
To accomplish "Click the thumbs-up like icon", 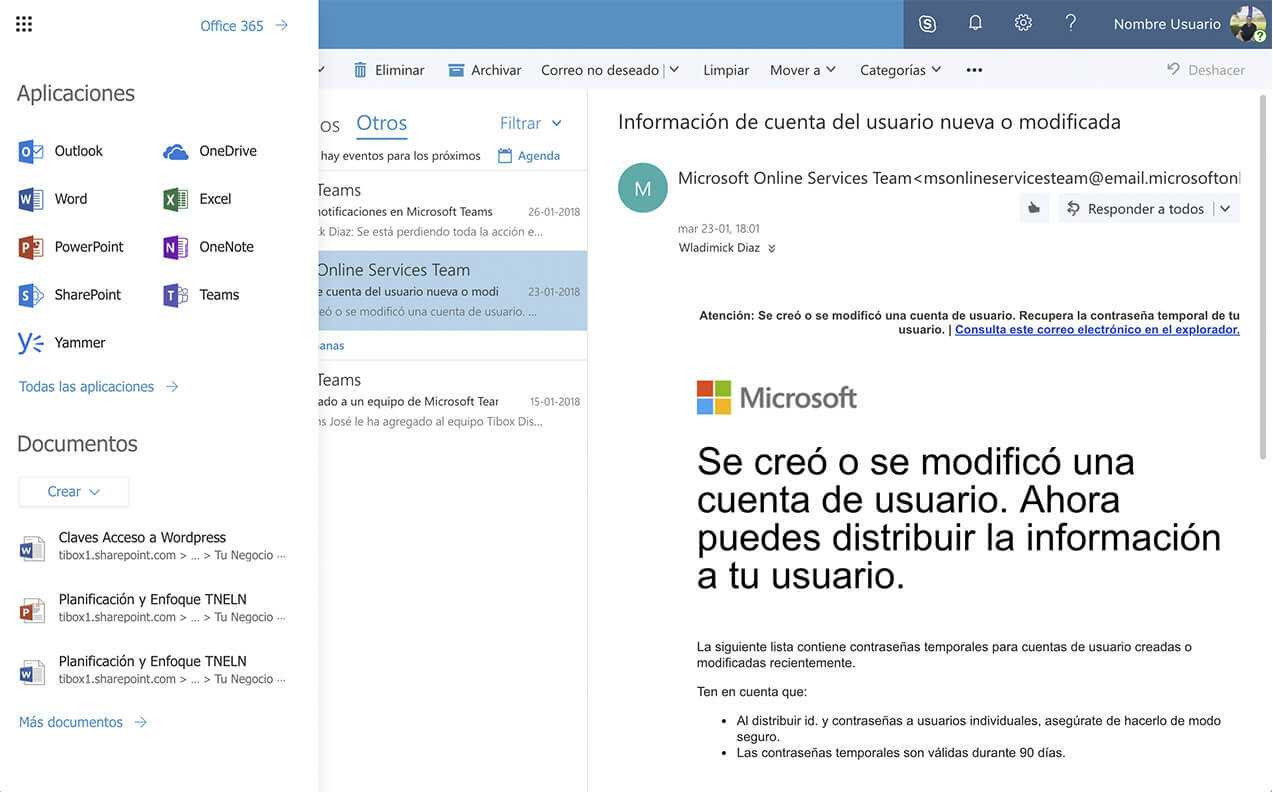I will coord(1035,209).
